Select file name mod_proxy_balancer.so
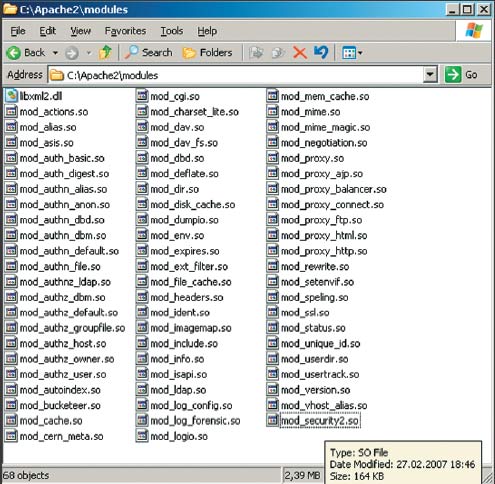495x484 pixels. tap(334, 189)
